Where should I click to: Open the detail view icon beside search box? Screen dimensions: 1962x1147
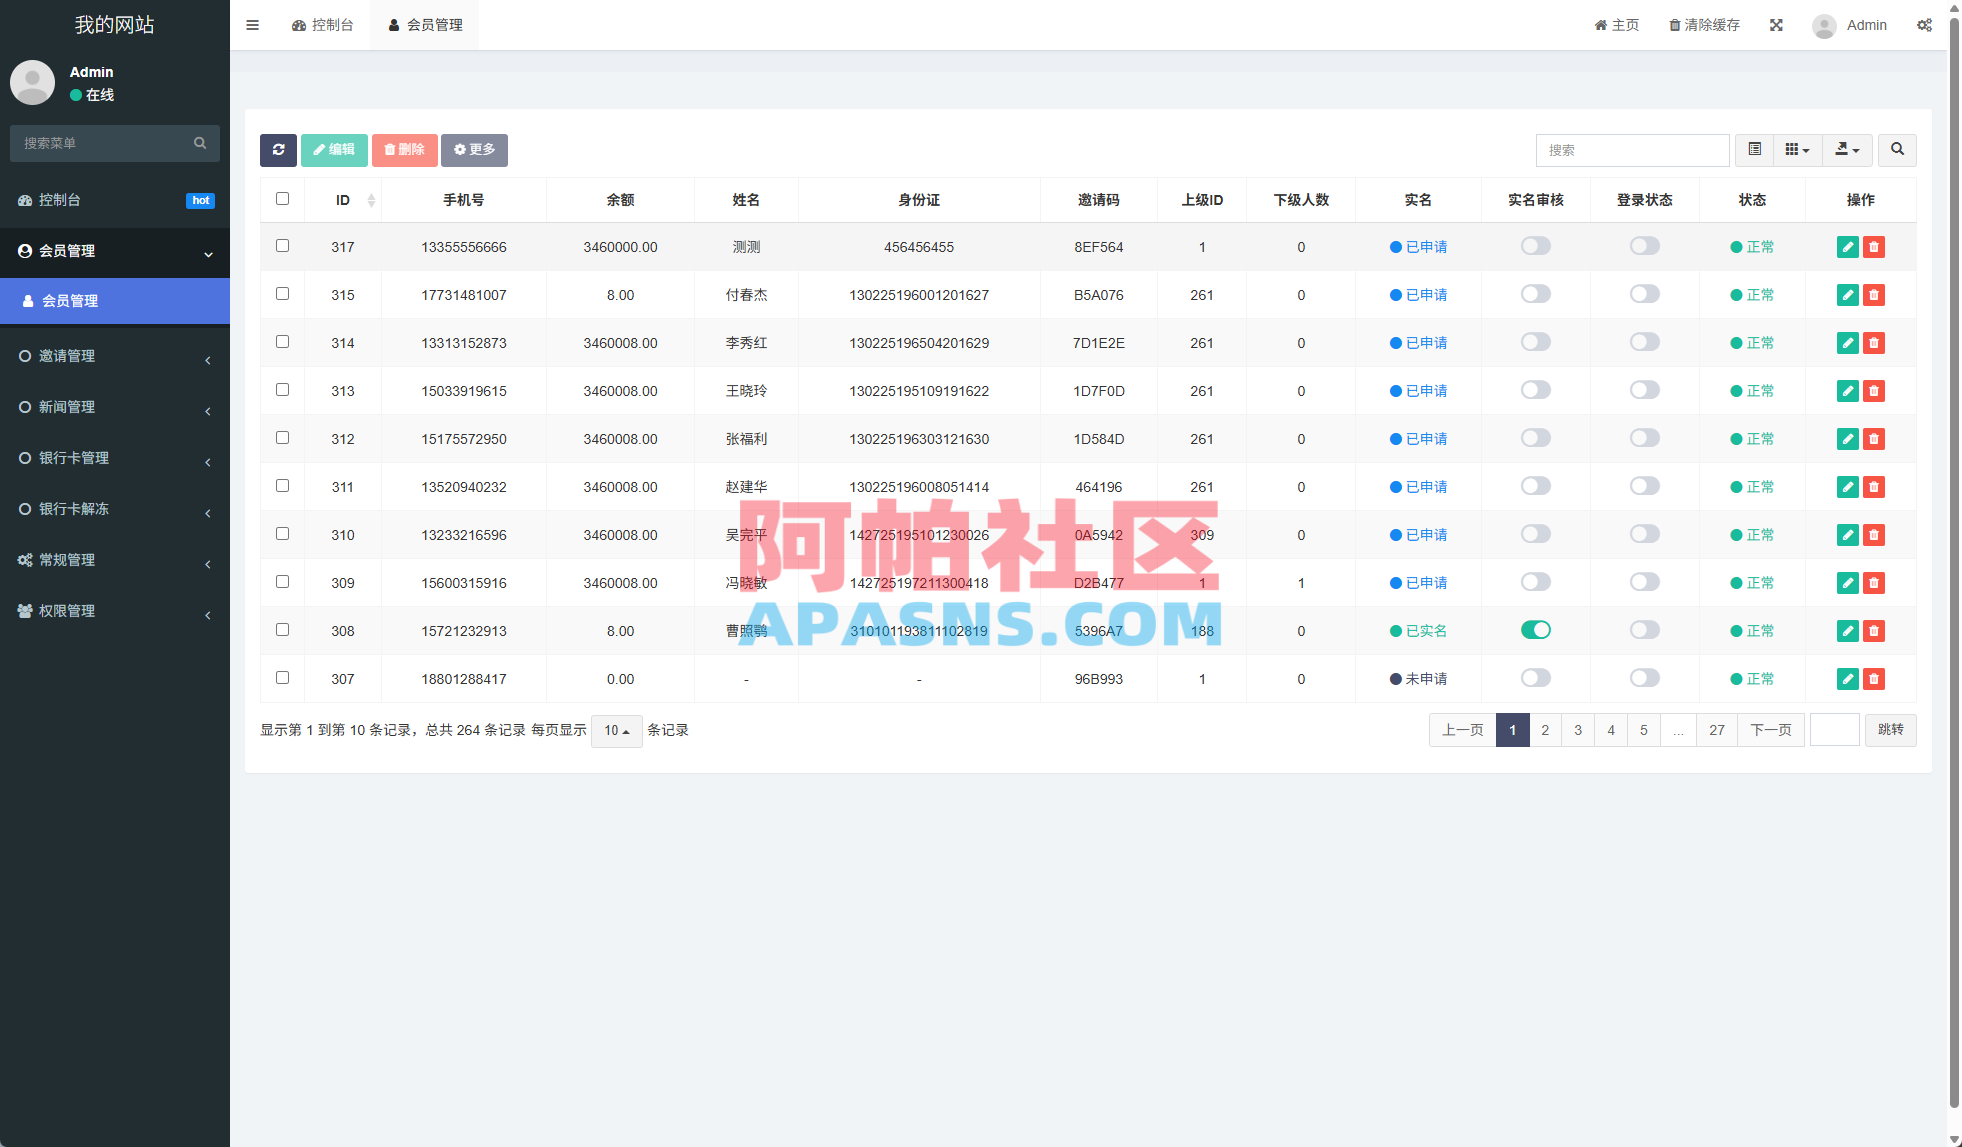point(1753,150)
